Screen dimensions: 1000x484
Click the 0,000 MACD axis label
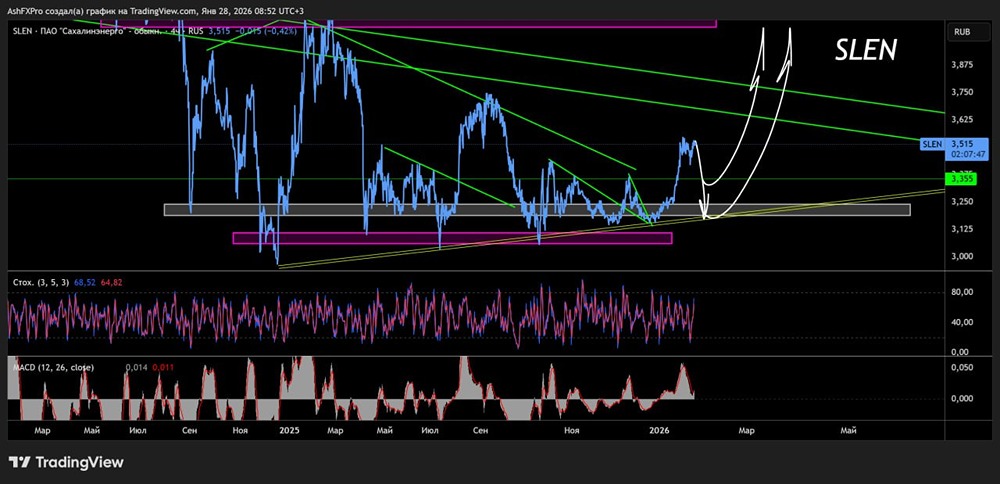(960, 399)
